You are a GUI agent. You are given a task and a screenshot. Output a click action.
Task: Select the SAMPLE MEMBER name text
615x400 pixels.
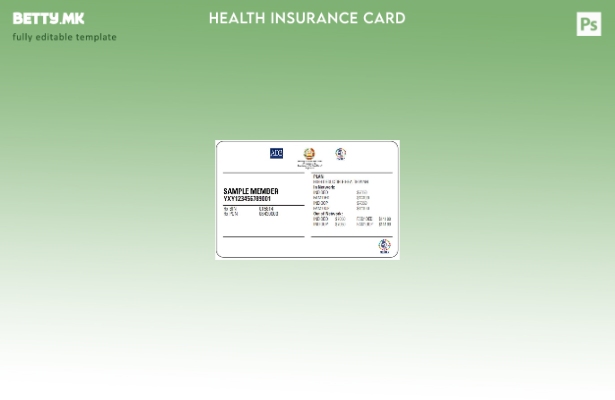(x=251, y=191)
